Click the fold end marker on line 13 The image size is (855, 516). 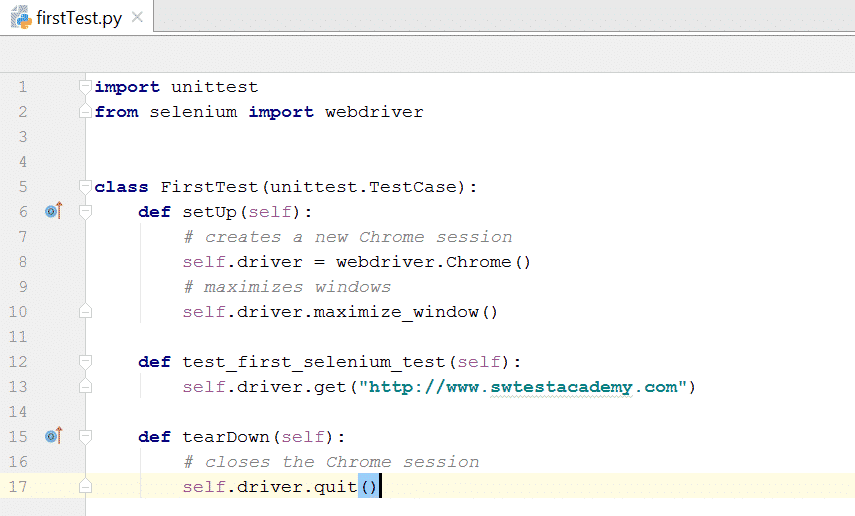(85, 387)
